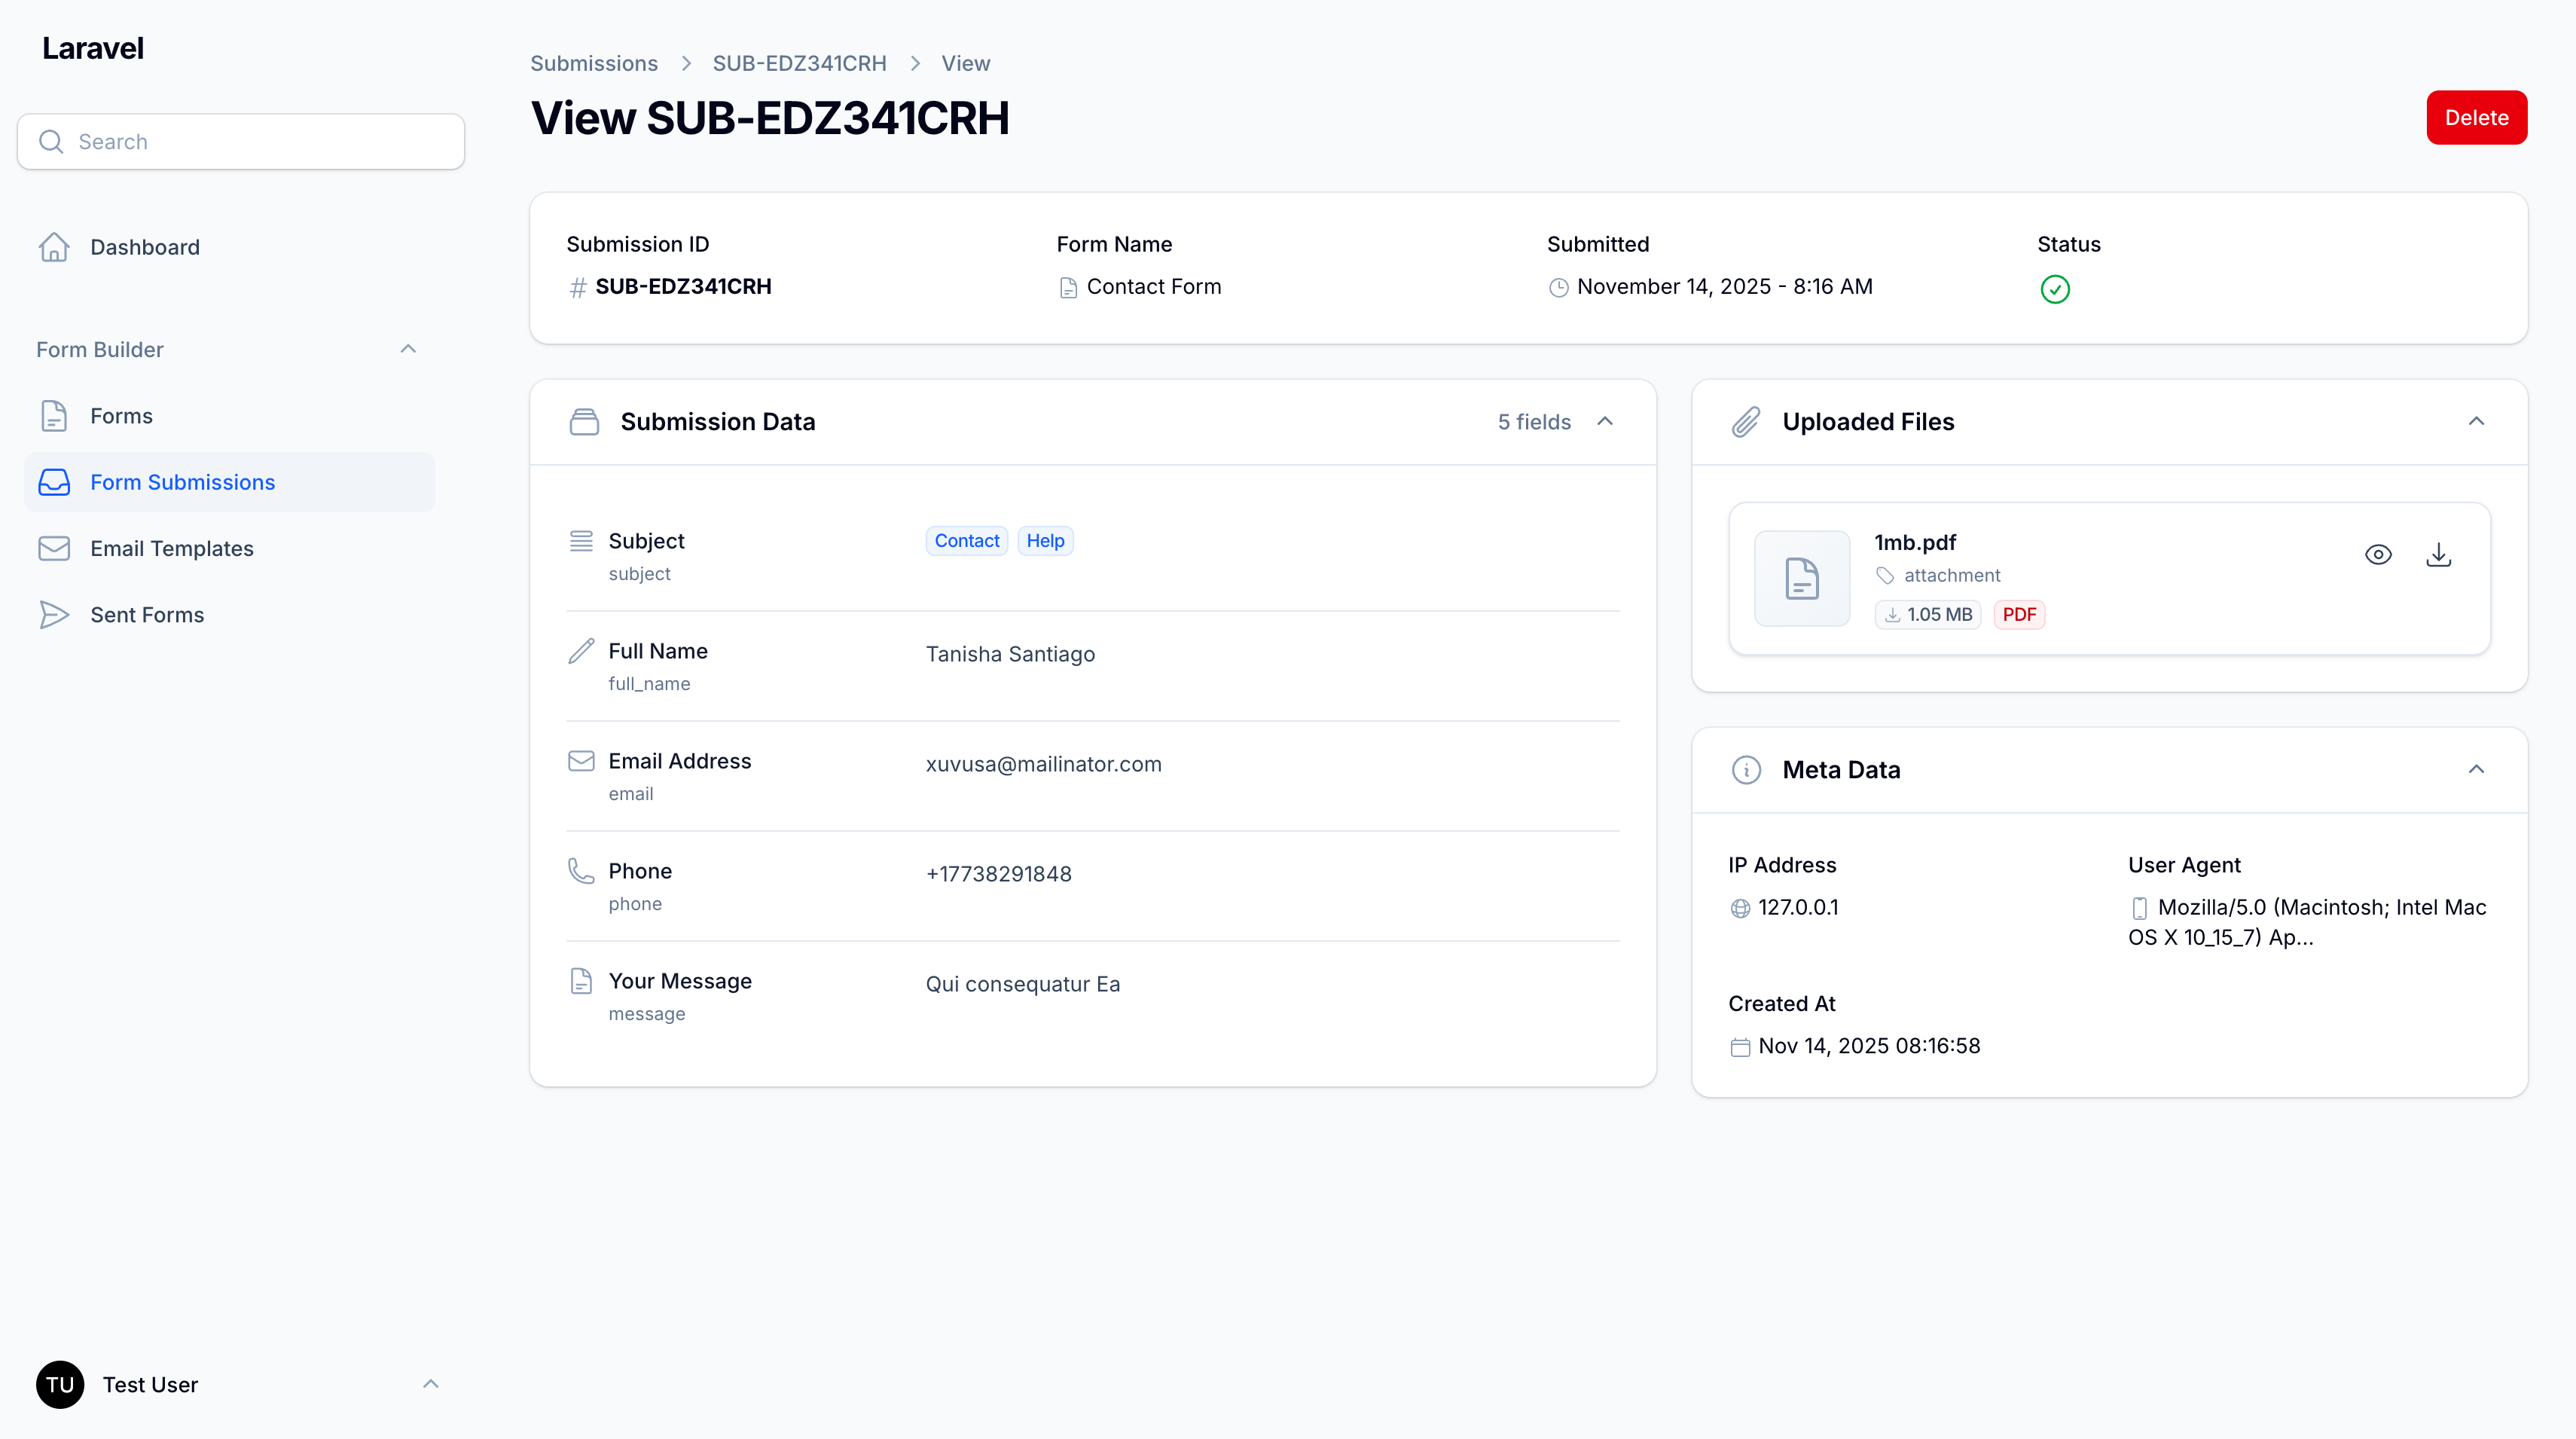
Task: Select the Forms sidebar icon
Action: coord(54,416)
